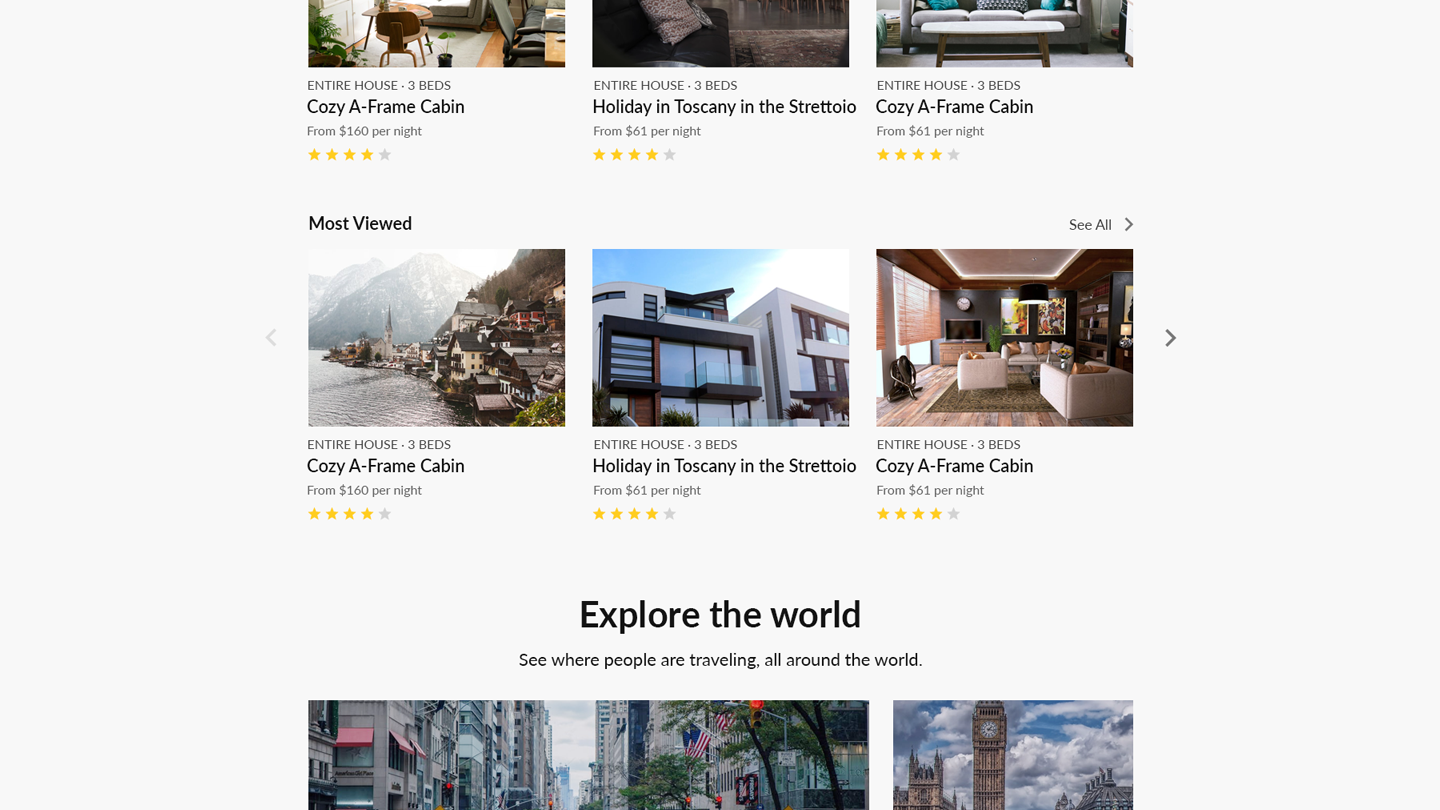The width and height of the screenshot is (1440, 810).
Task: Click star rating under $160 Most Viewed cabin
Action: [x=349, y=514]
